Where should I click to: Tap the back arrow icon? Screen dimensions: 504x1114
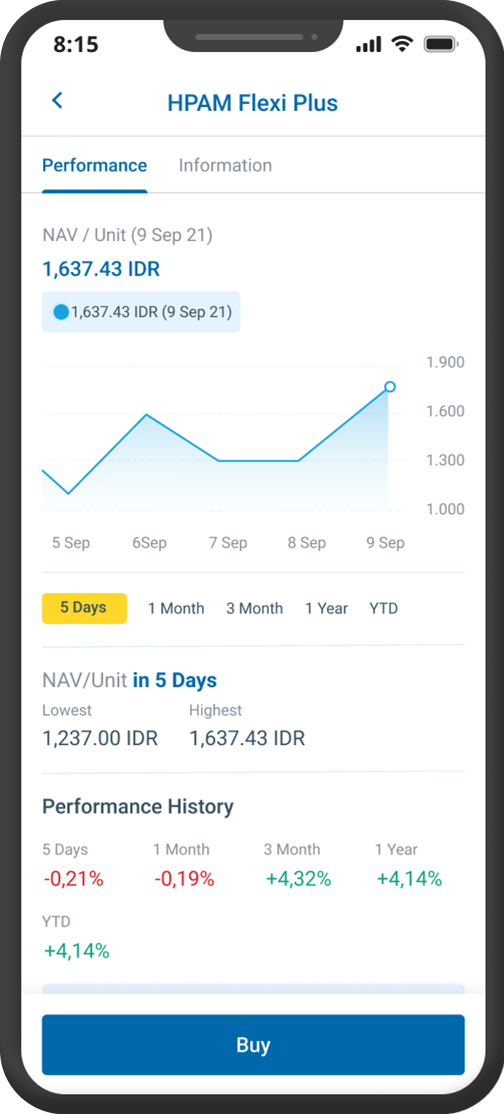tap(58, 101)
